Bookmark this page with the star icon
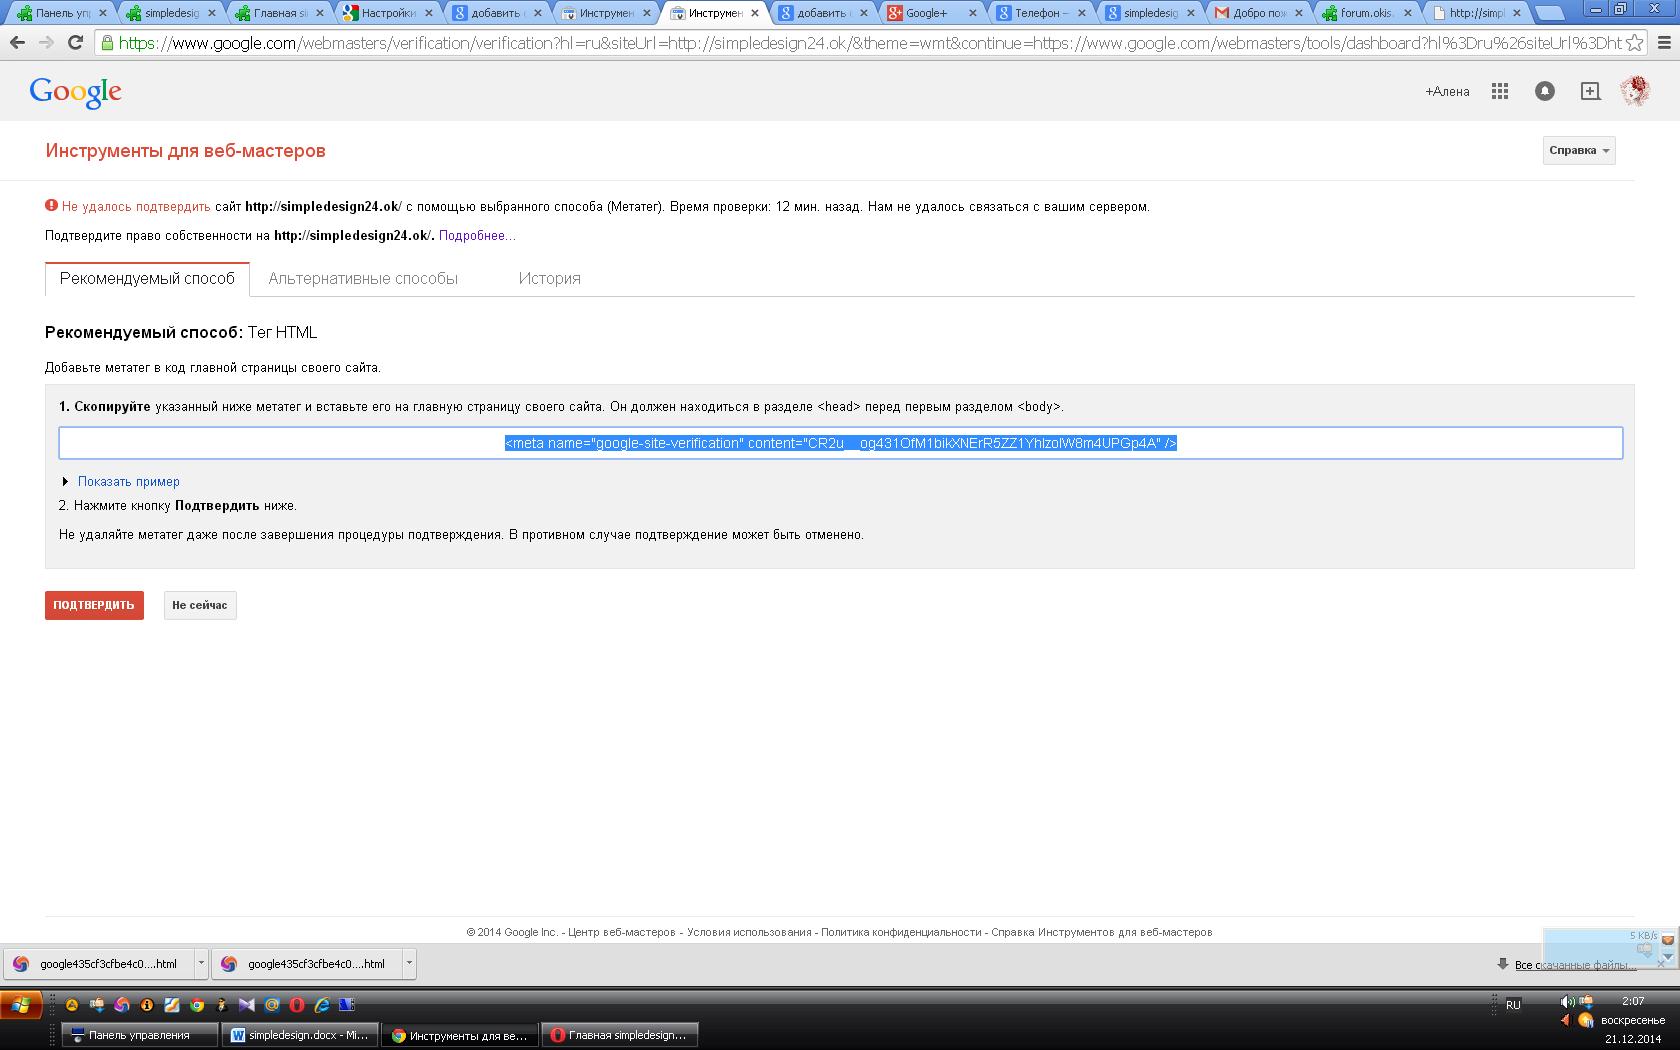This screenshot has height=1050, width=1680. click(1634, 43)
